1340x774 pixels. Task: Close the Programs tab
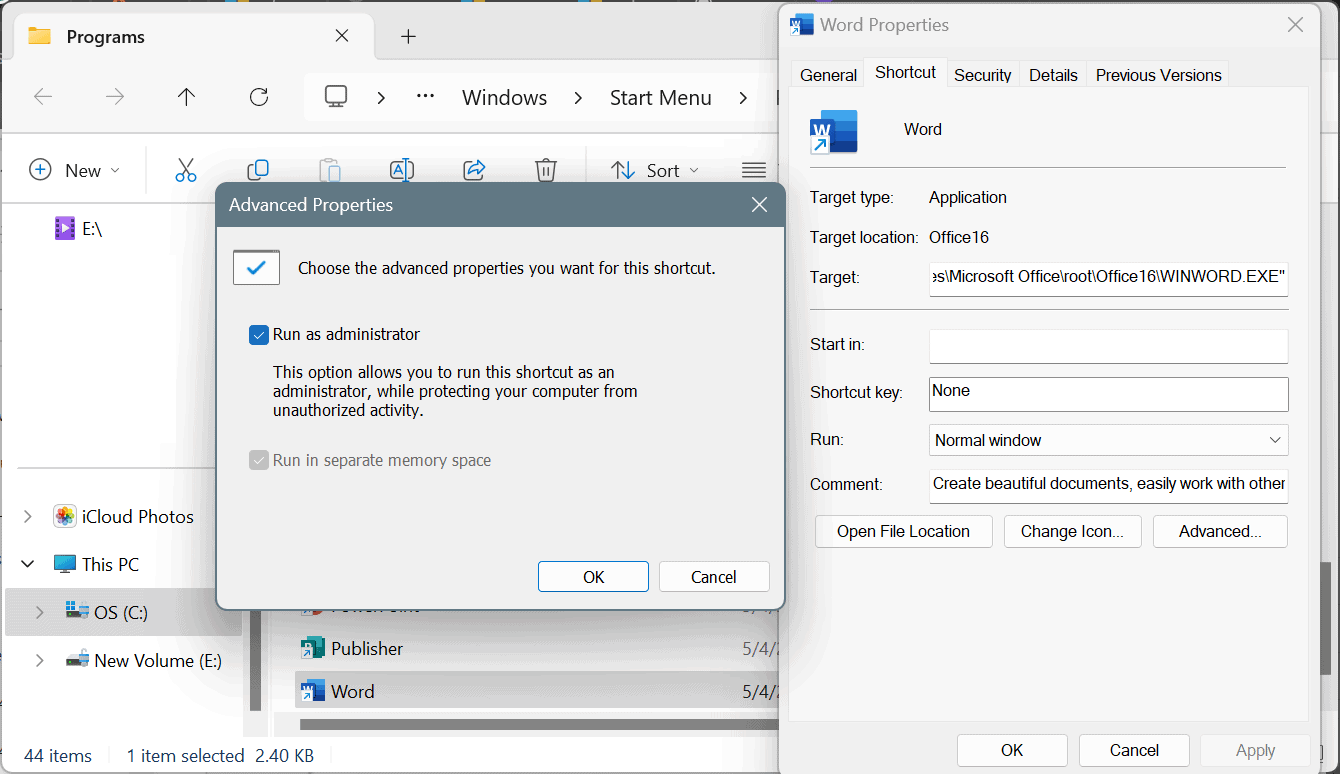[x=342, y=36]
